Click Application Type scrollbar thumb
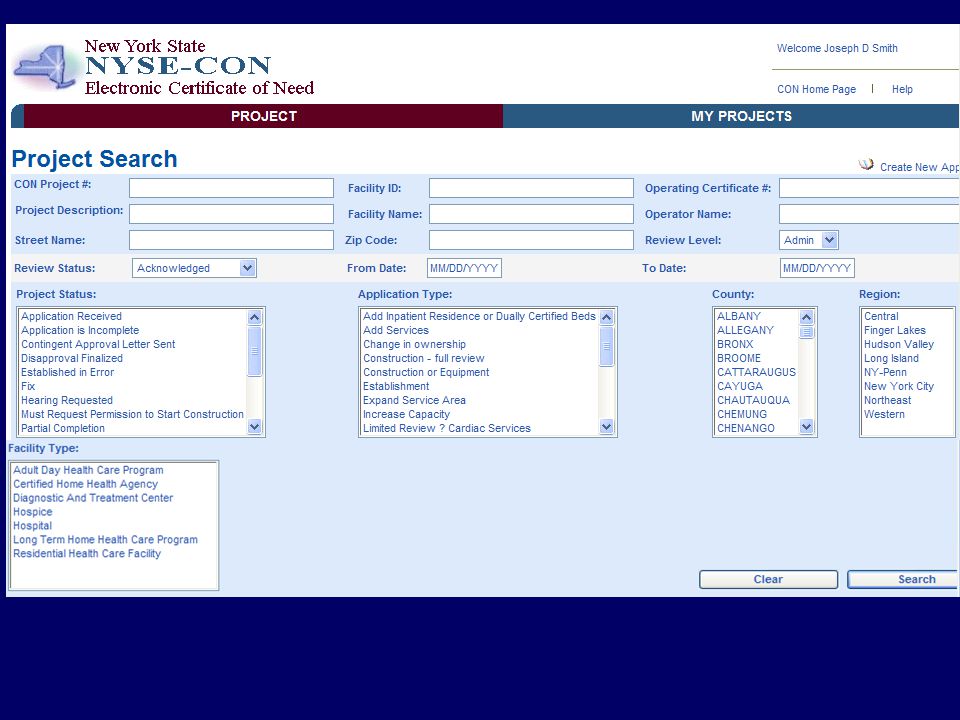Image resolution: width=960 pixels, height=720 pixels. point(607,346)
